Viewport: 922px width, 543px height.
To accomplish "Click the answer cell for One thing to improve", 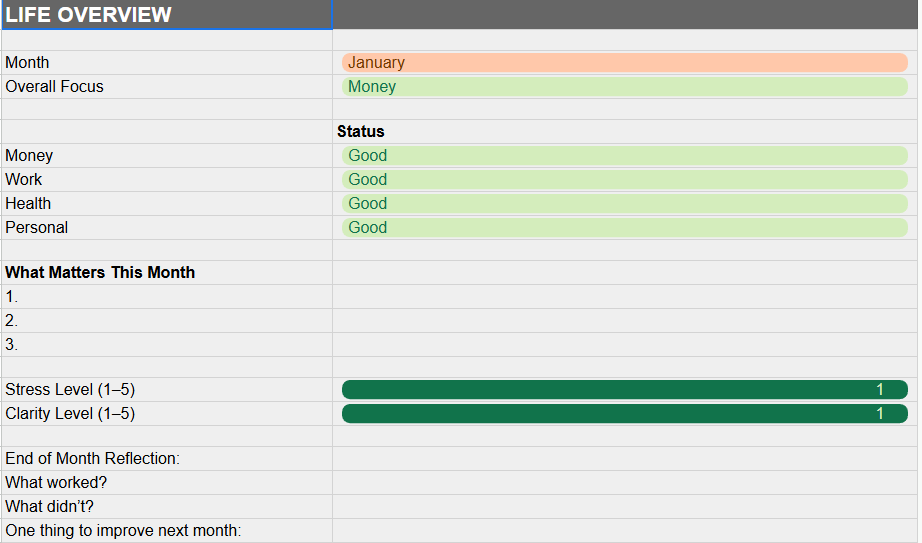I will point(624,531).
